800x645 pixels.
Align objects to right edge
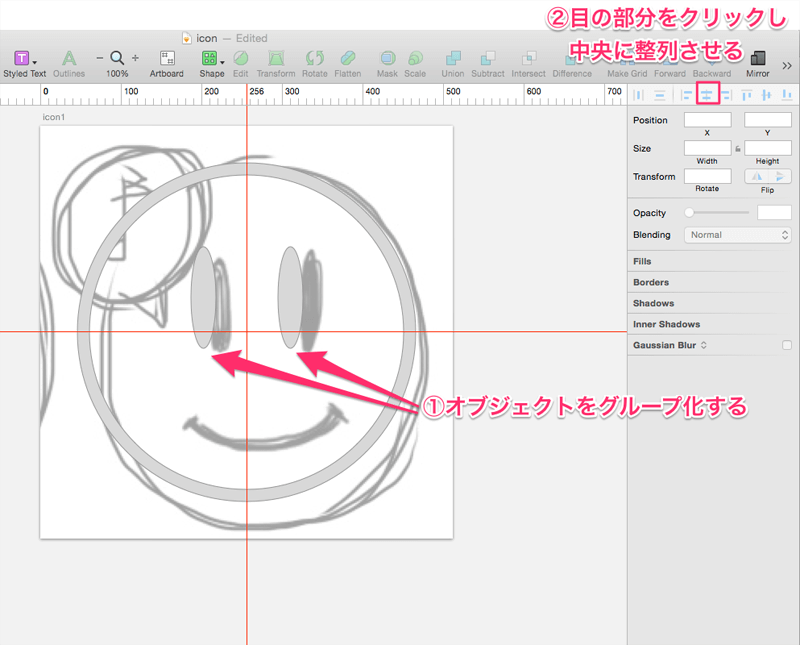click(x=727, y=95)
